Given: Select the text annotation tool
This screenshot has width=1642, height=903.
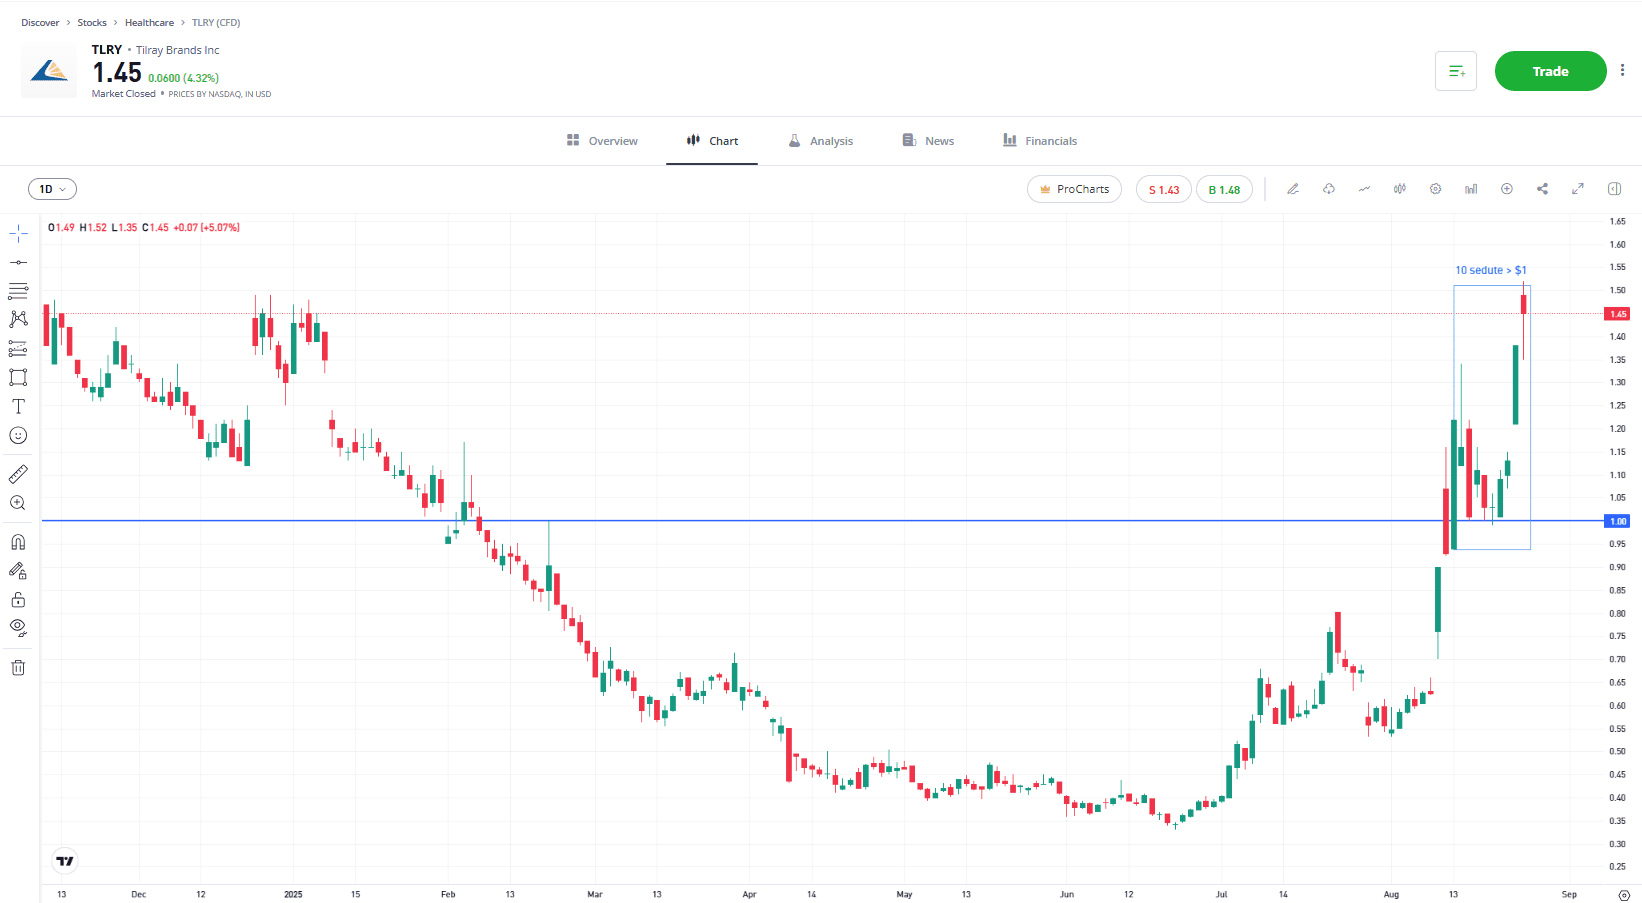Looking at the screenshot, I should click(x=18, y=406).
